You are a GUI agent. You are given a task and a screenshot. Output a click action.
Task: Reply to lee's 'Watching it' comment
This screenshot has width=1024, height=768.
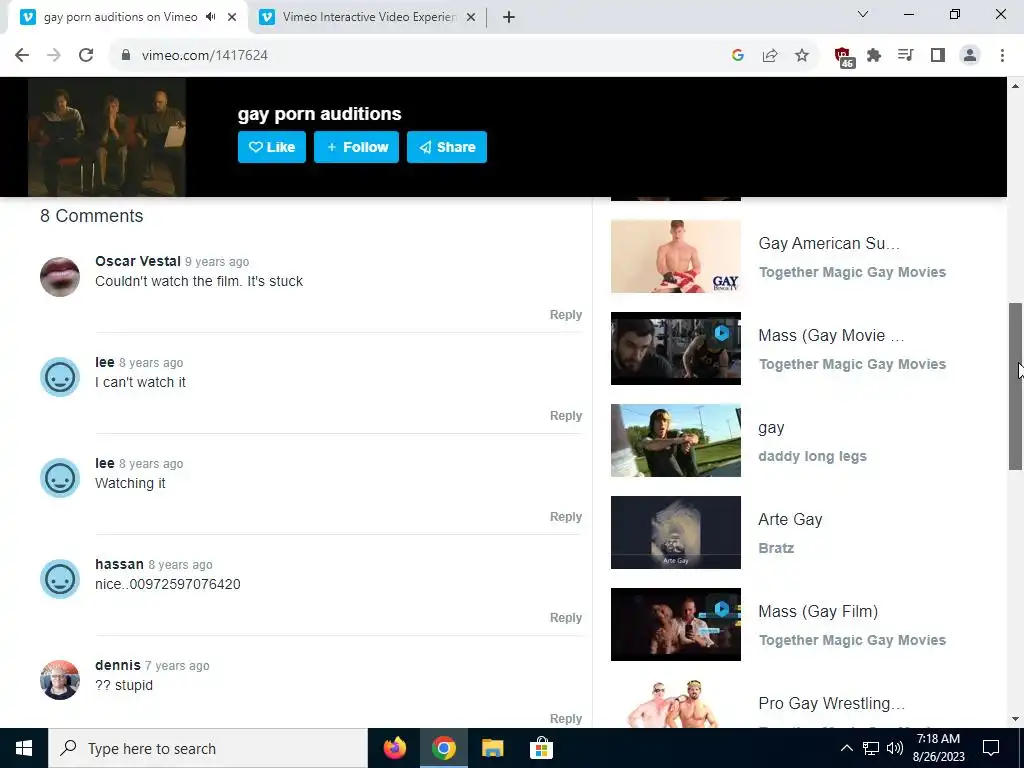pos(566,517)
